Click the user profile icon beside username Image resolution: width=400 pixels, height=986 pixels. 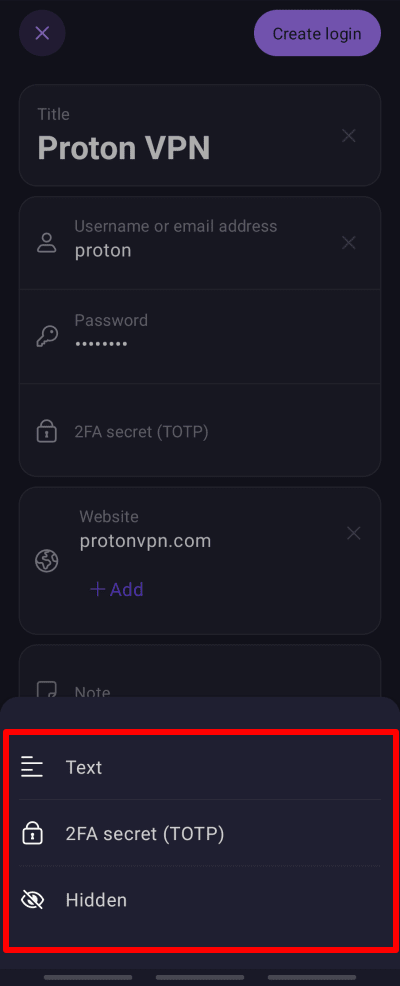coord(47,243)
